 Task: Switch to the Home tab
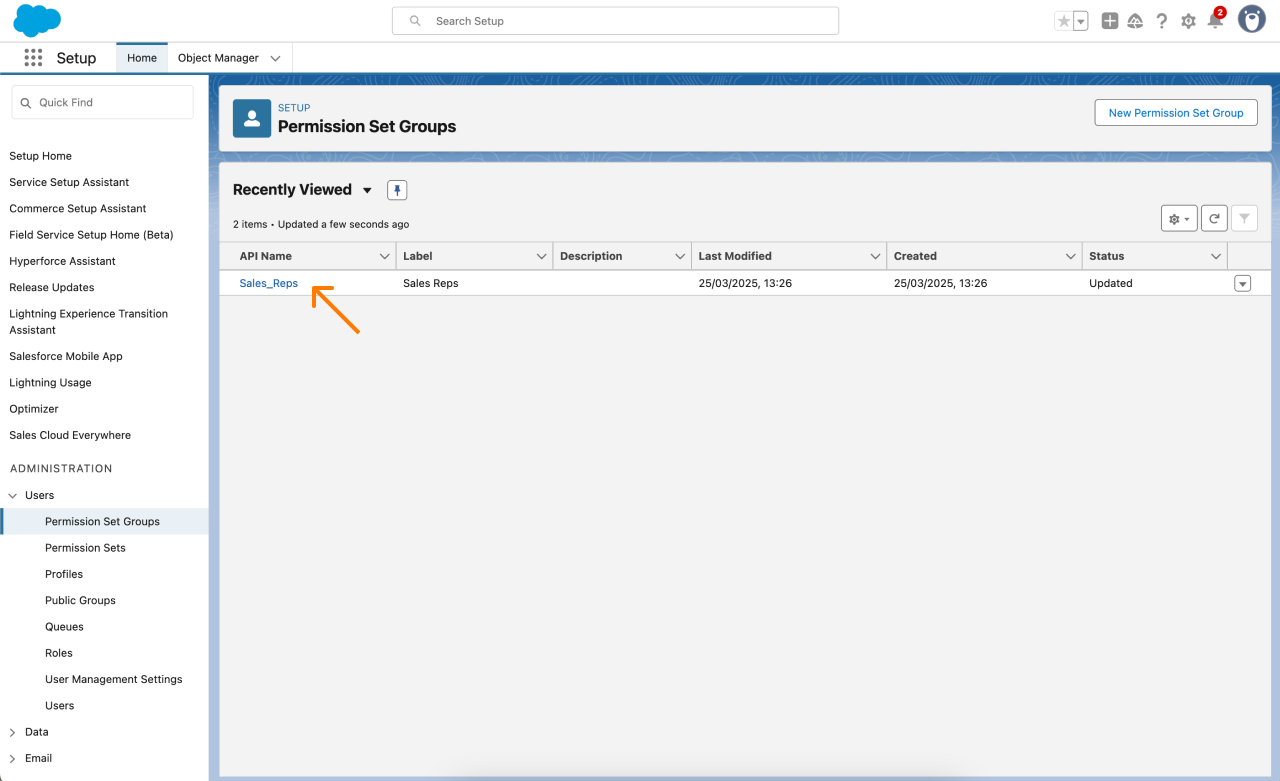[142, 58]
